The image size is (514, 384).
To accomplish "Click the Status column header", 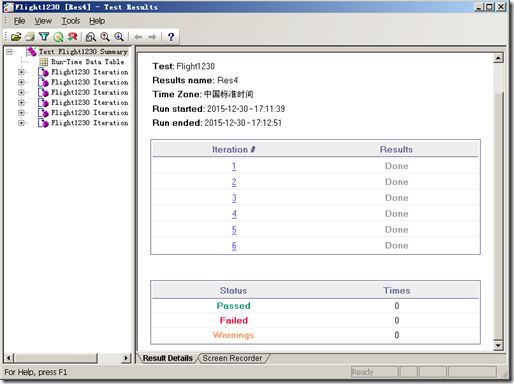I will pyautogui.click(x=233, y=291).
